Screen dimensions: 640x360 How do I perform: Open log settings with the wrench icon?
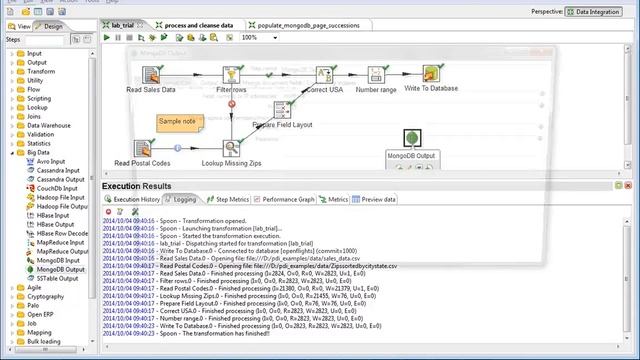[x=135, y=211]
